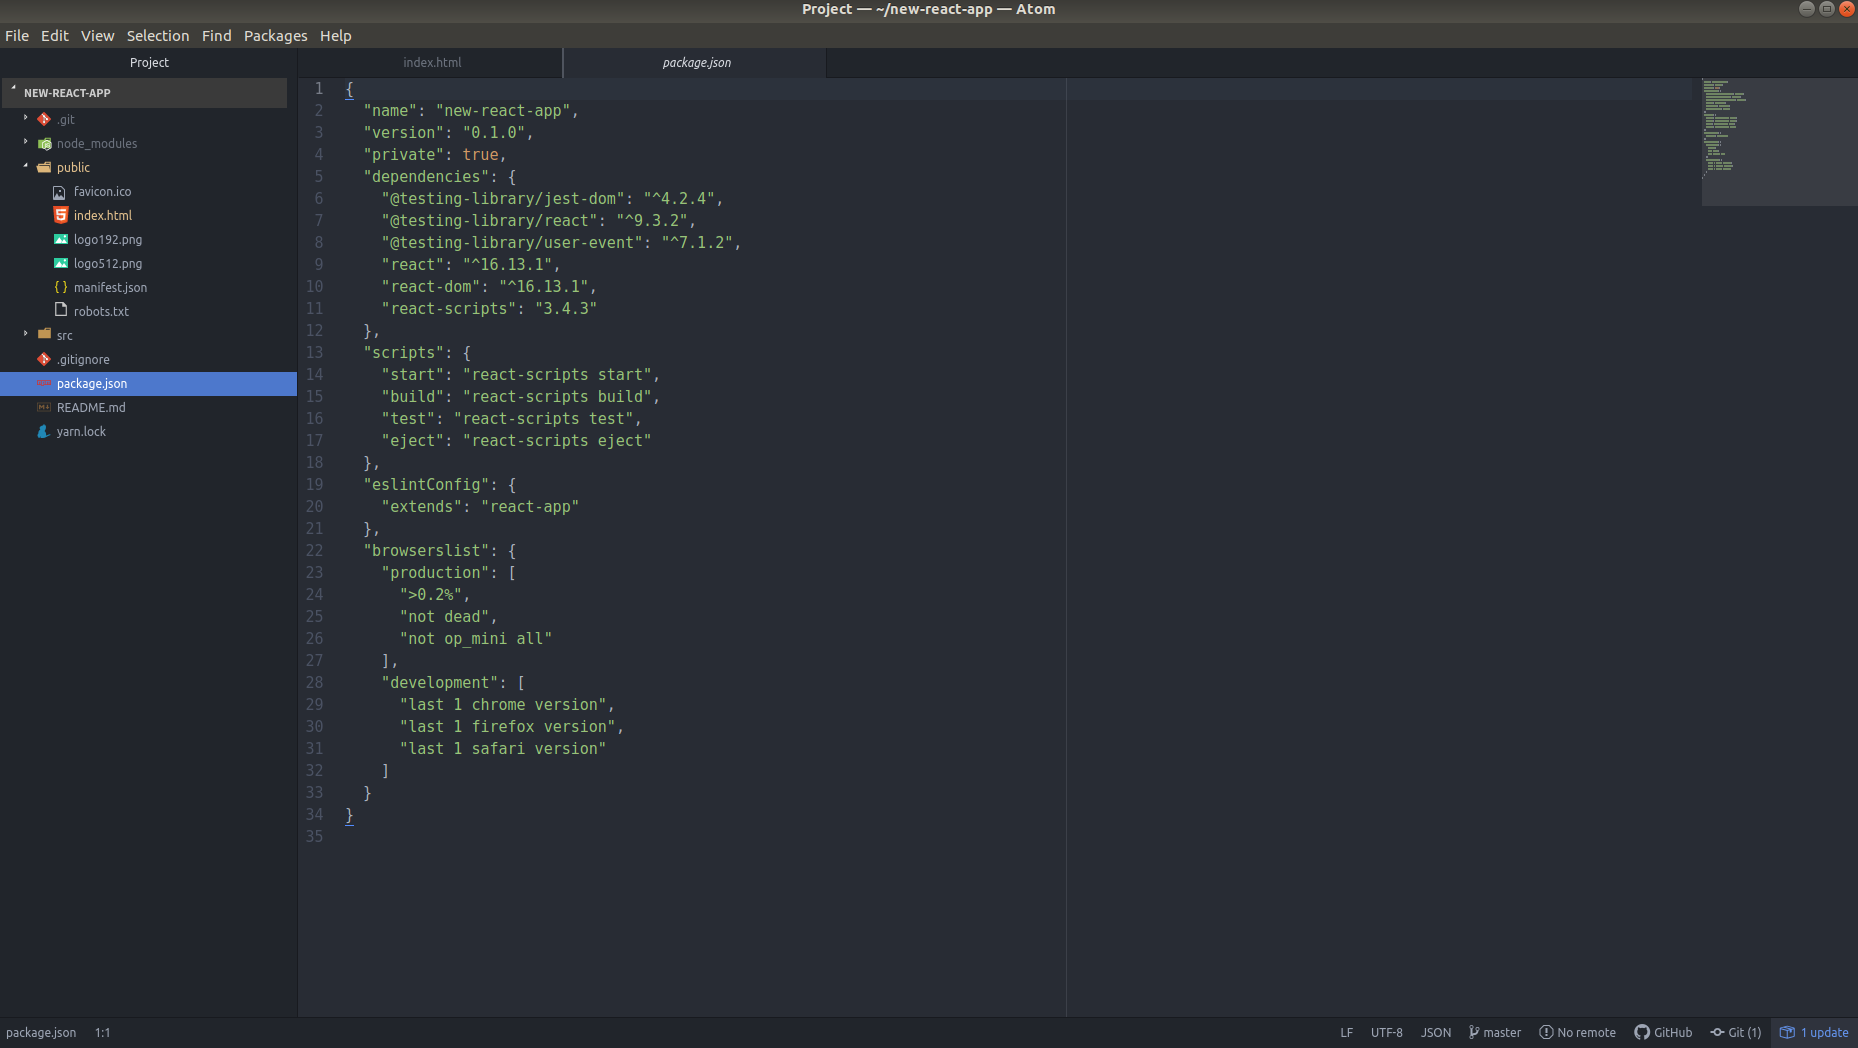Click the npm icon beside package.json
Image resolution: width=1858 pixels, height=1048 pixels.
(44, 383)
